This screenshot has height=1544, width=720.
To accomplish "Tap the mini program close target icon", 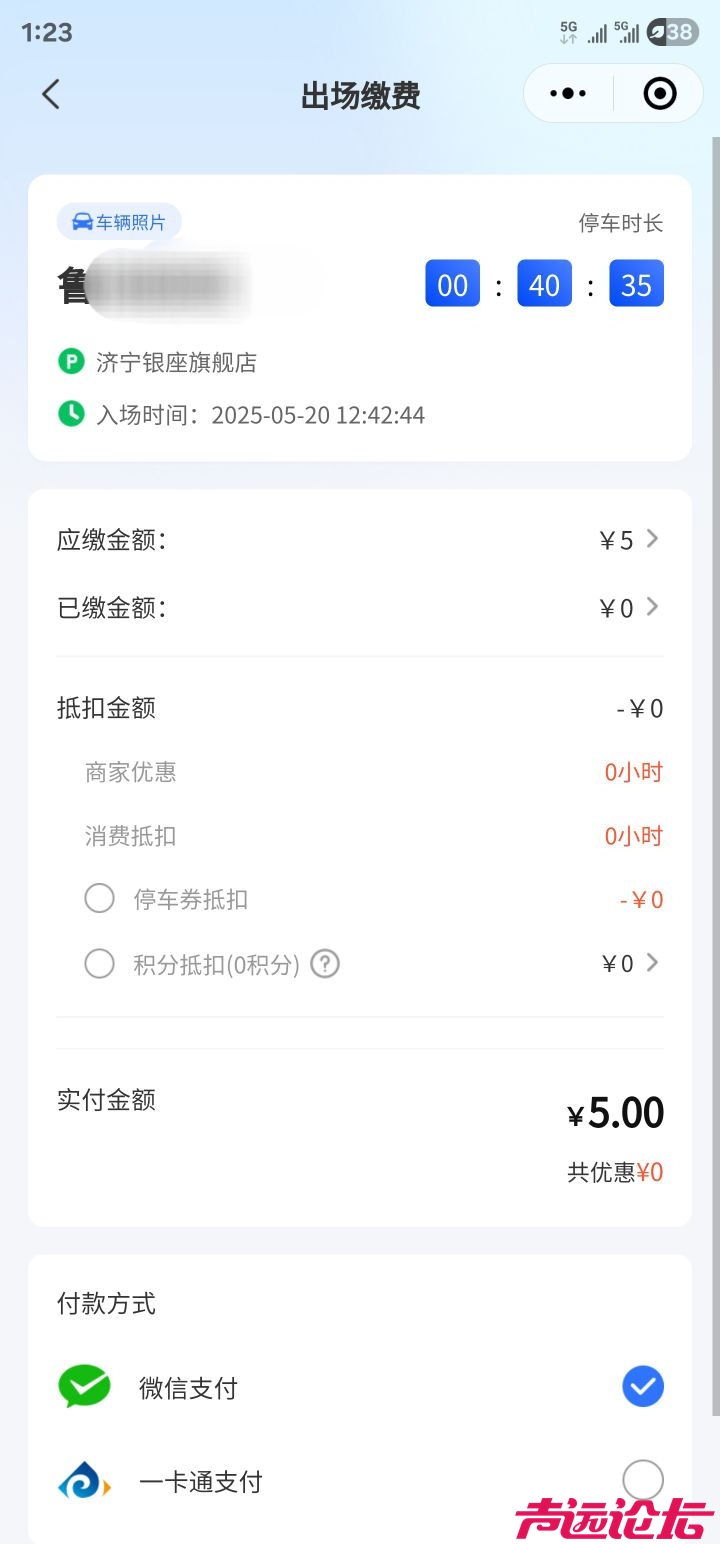I will click(x=659, y=94).
